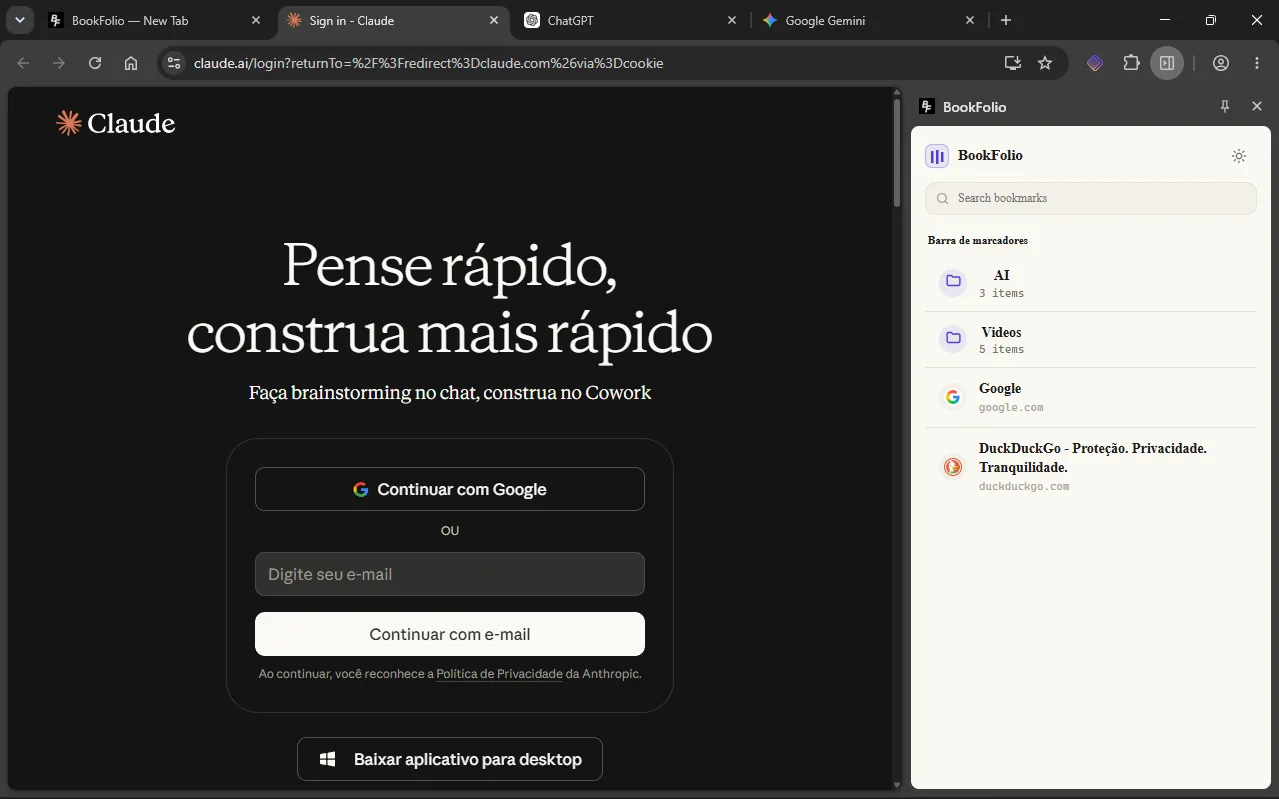Click the install app icon in address bar
The image size is (1279, 799).
pyautogui.click(x=1013, y=63)
